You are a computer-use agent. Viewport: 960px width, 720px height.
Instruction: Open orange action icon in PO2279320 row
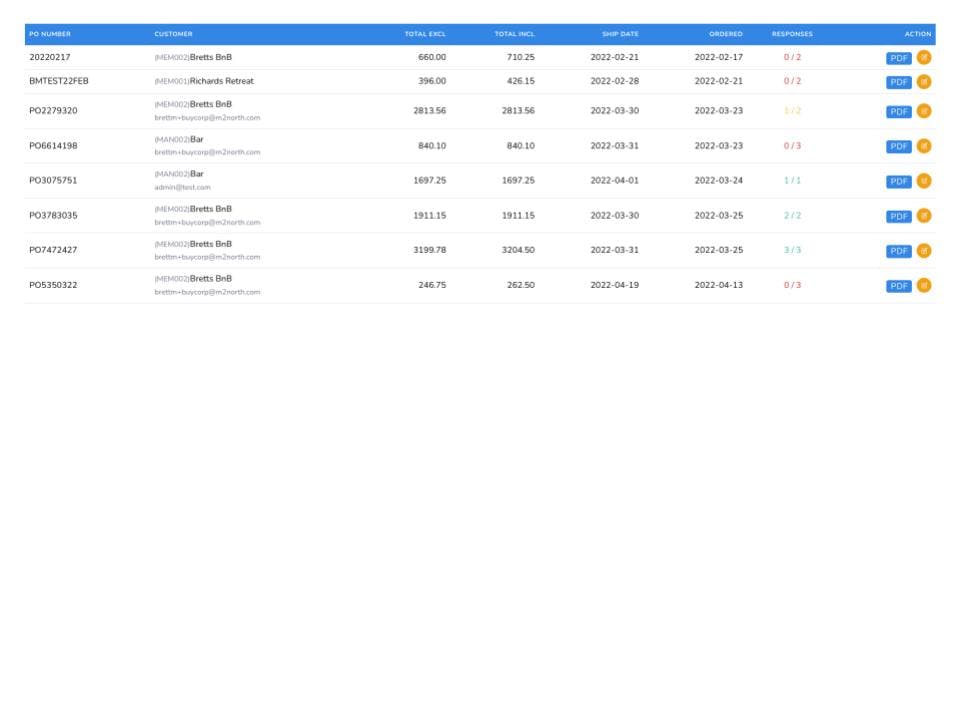(x=924, y=111)
